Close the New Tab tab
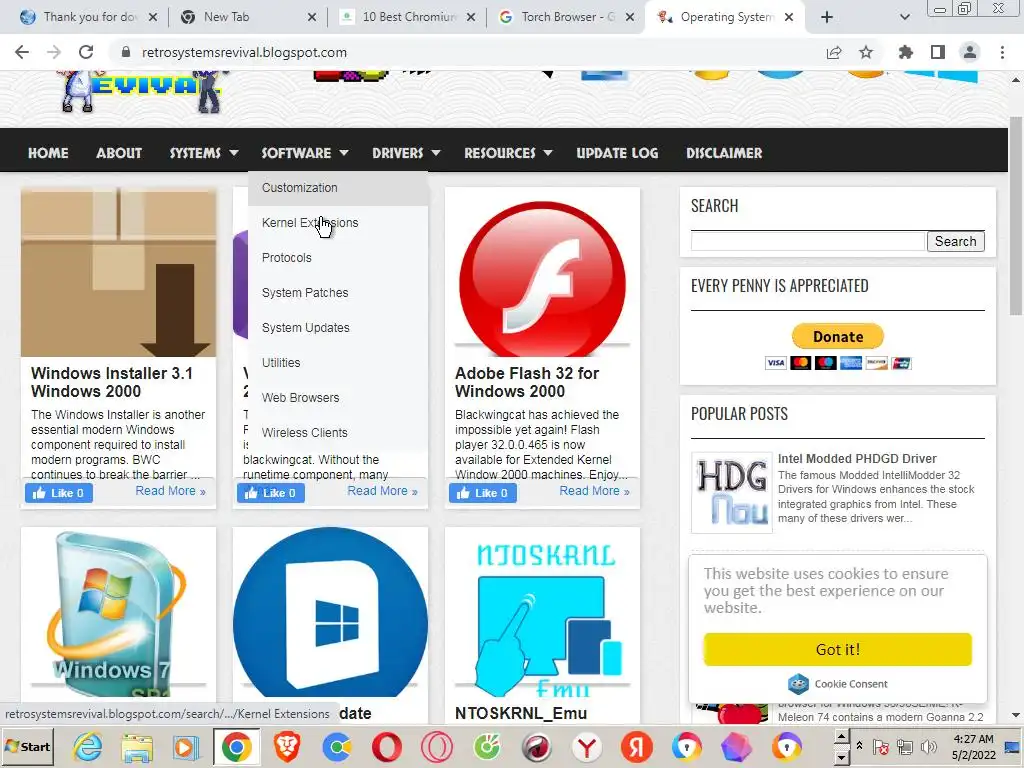Screen dimensions: 1024x768 tap(312, 17)
